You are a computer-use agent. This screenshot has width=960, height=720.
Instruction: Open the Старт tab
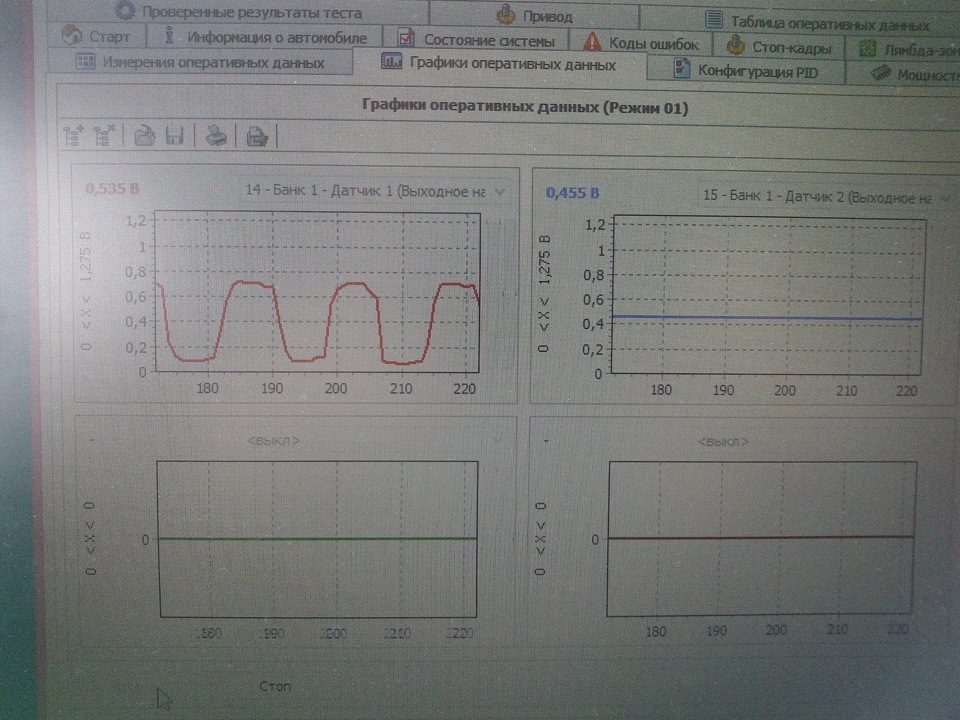tap(97, 37)
